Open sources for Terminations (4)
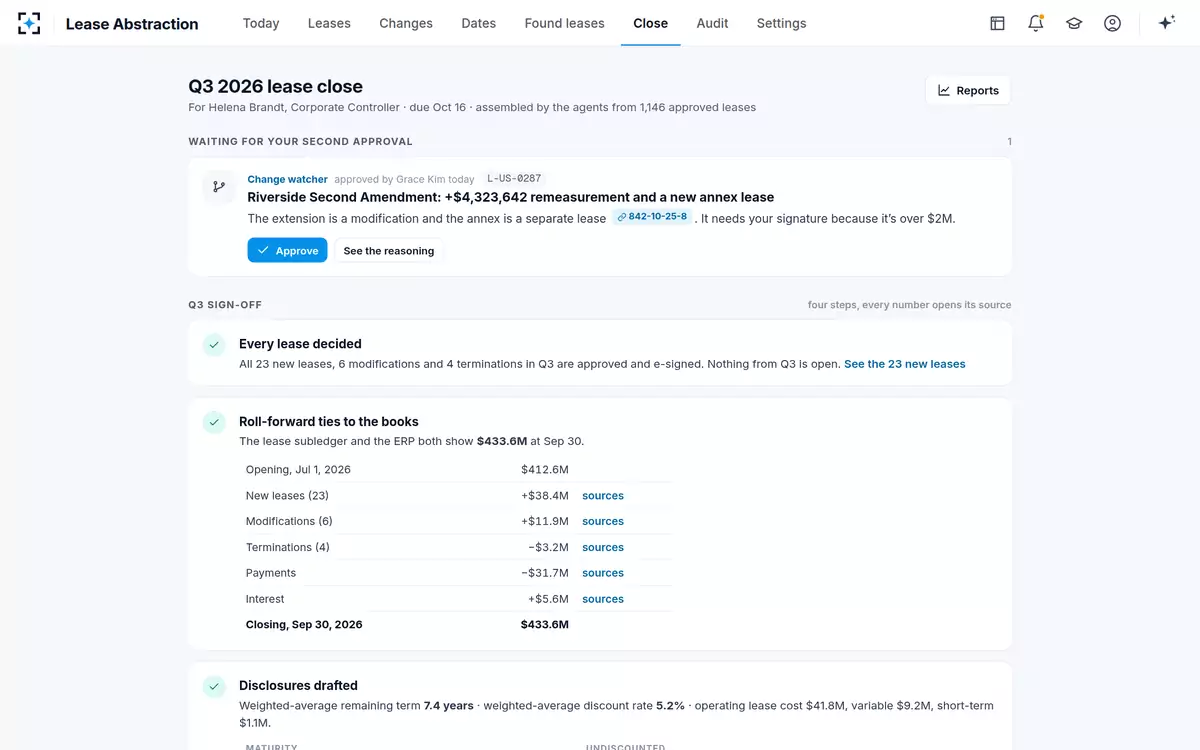 click(603, 547)
